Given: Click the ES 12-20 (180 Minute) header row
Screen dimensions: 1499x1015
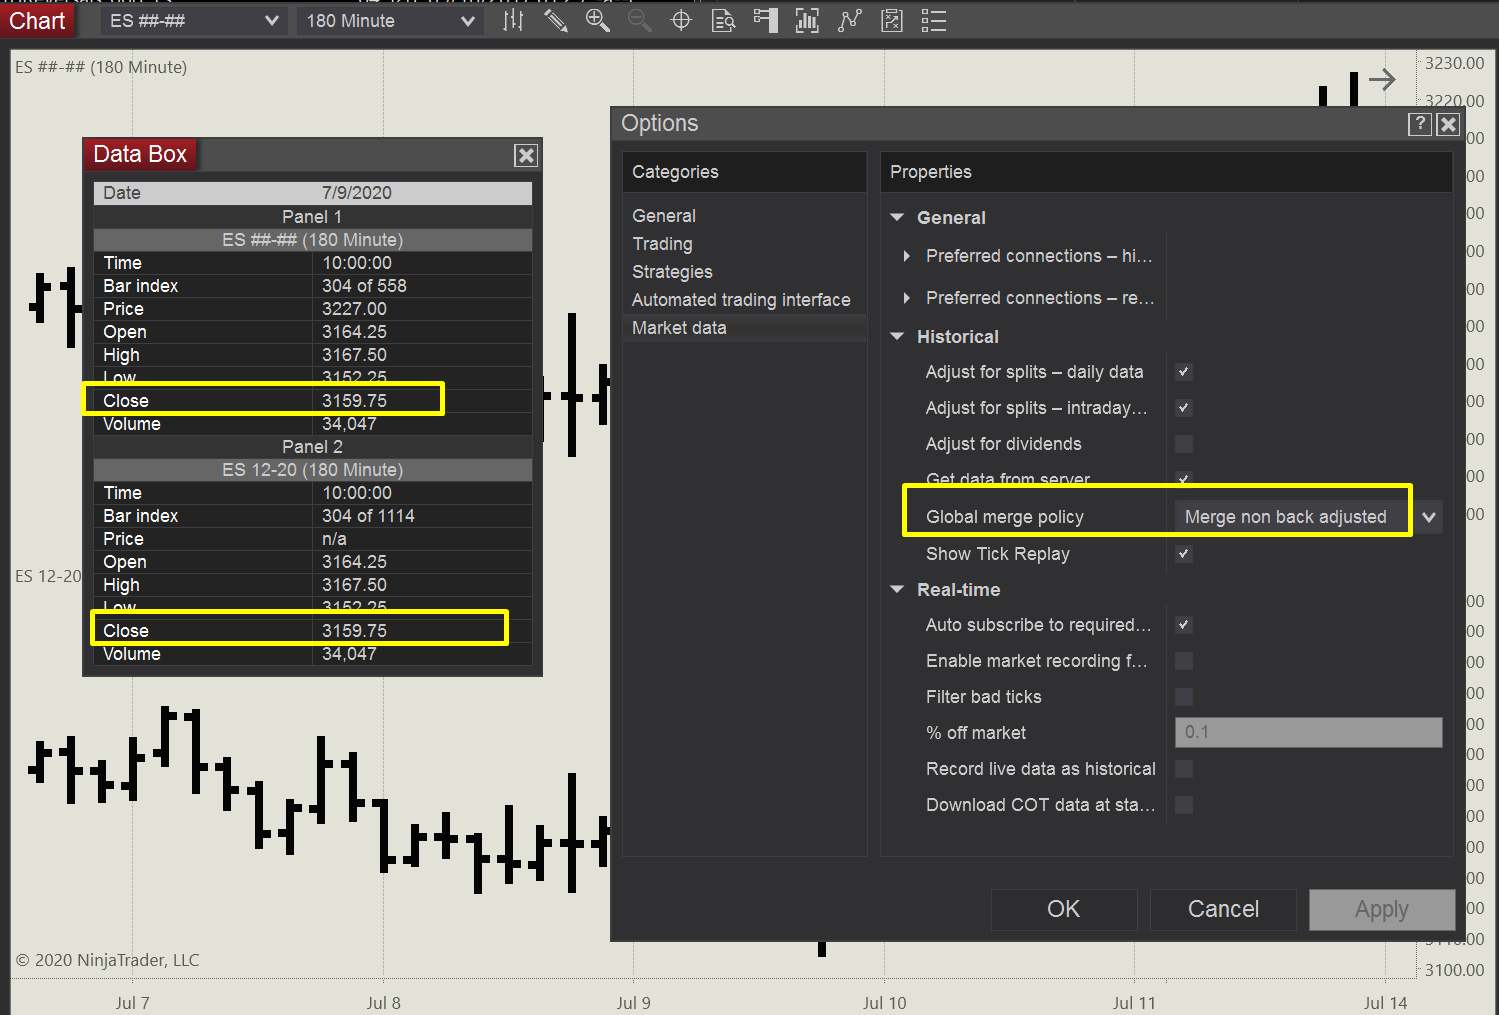Looking at the screenshot, I should pos(312,470).
